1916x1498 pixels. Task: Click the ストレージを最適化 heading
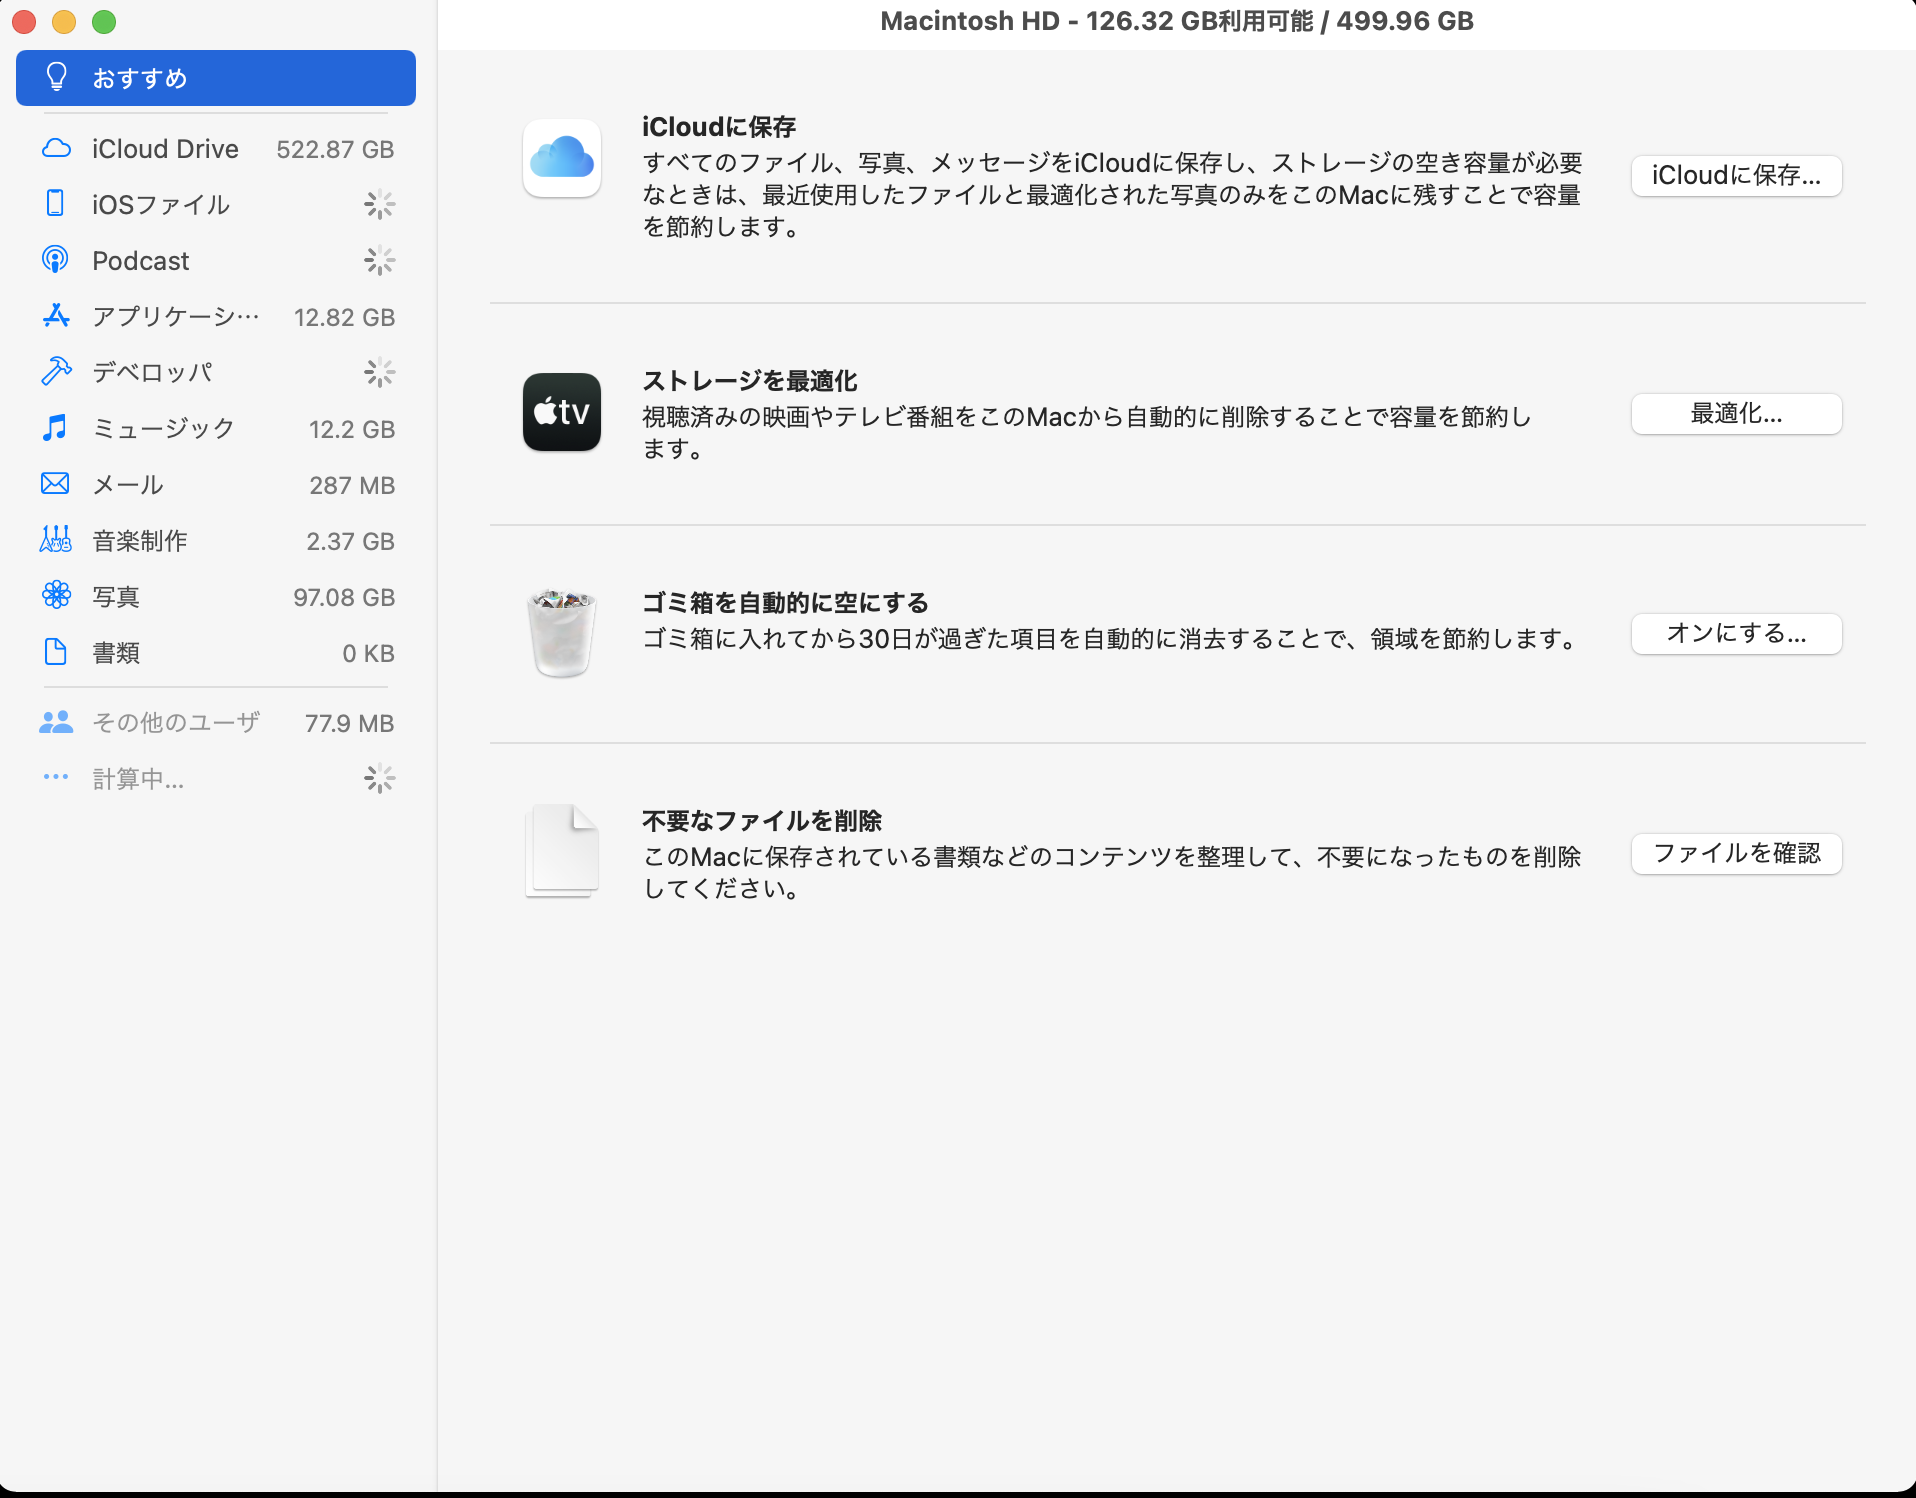pyautogui.click(x=750, y=381)
